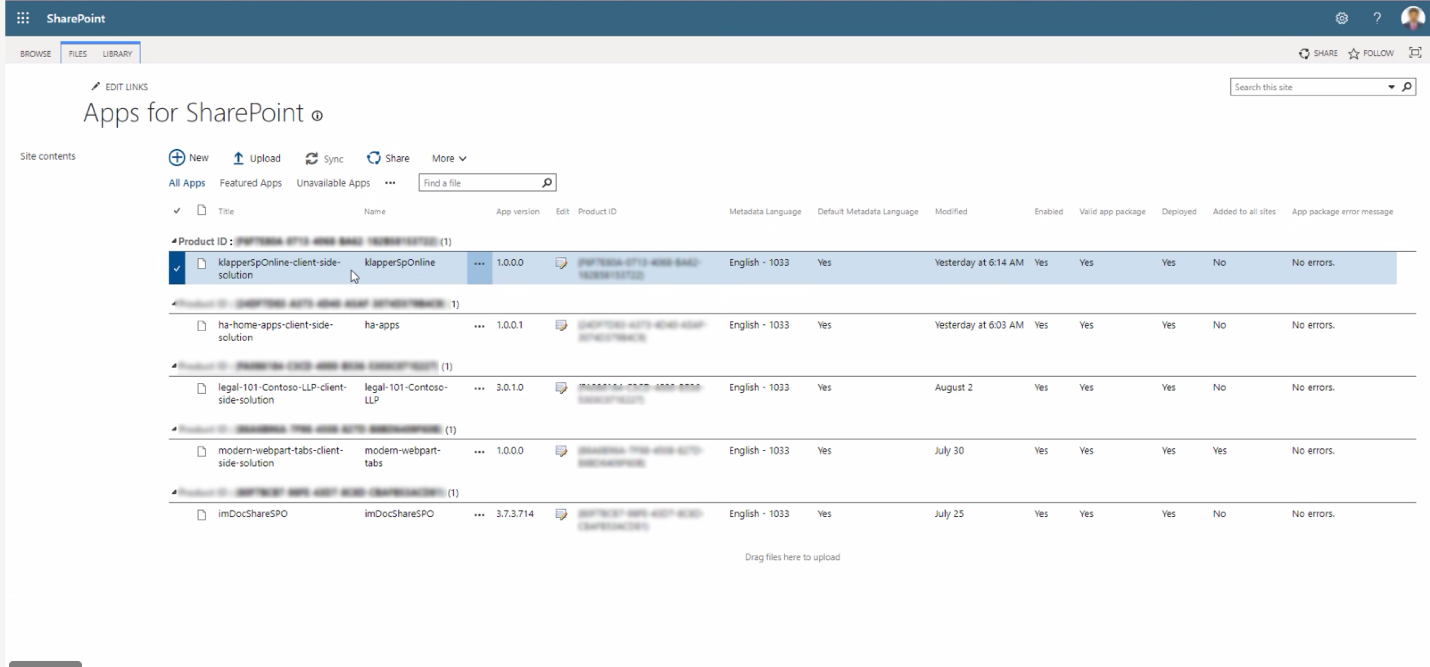Deselect the checked klapperSpOnline row checkbox
This screenshot has height=667, width=1430.
pyautogui.click(x=177, y=269)
